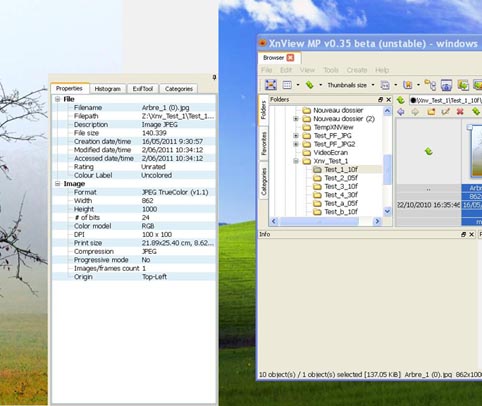Switch to the vertical Folders side tab
The image size is (482, 406).
(x=263, y=110)
